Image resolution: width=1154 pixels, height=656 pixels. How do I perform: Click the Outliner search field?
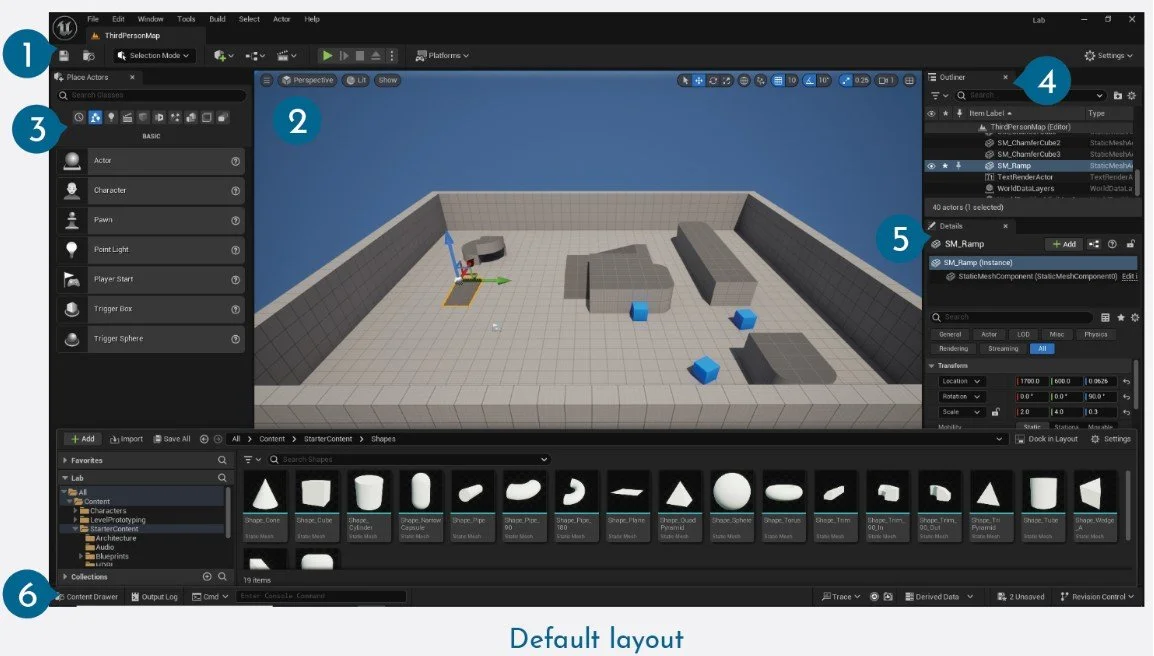click(x=1030, y=96)
